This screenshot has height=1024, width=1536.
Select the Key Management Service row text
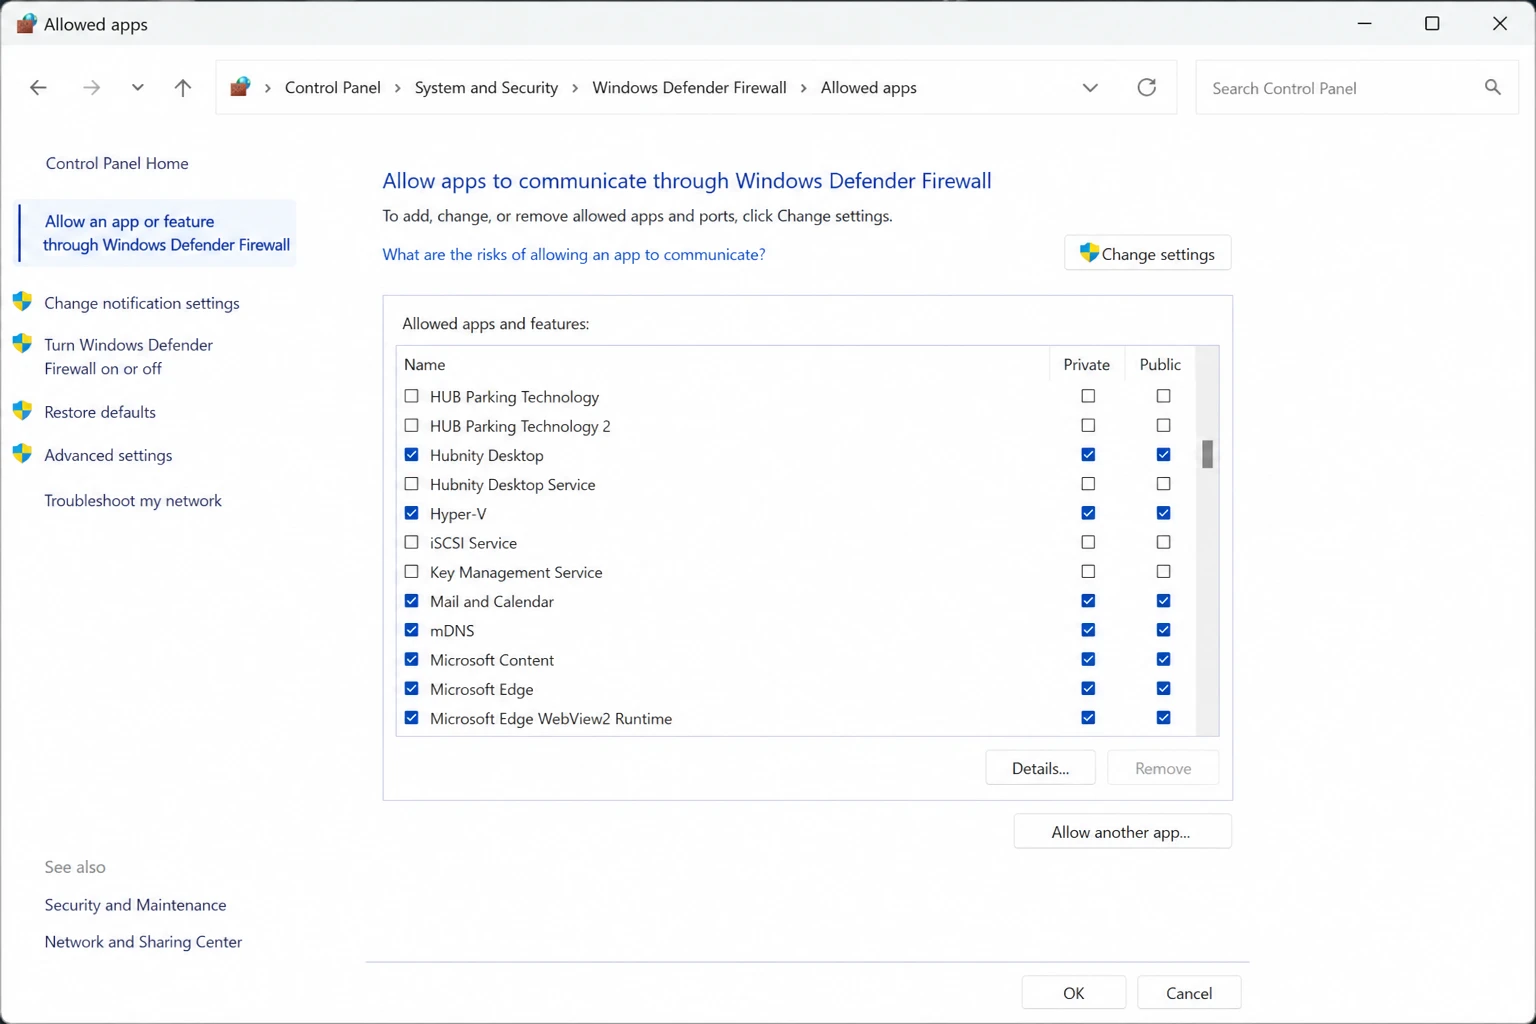[x=516, y=572]
